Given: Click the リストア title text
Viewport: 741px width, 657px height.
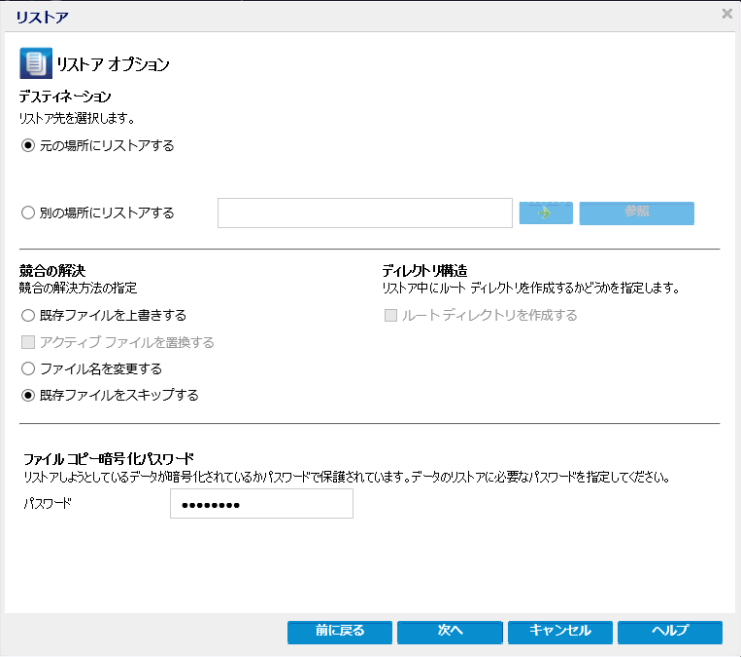Looking at the screenshot, I should point(42,17).
